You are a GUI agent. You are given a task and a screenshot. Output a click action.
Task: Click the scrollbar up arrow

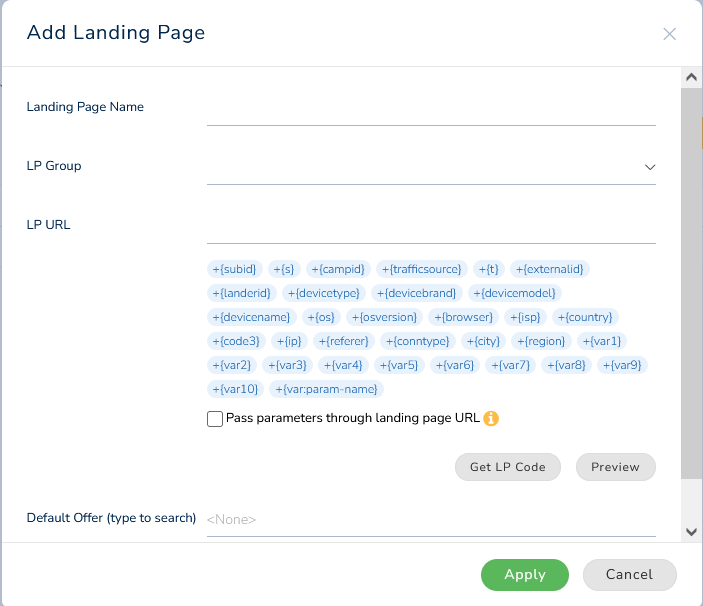point(691,78)
